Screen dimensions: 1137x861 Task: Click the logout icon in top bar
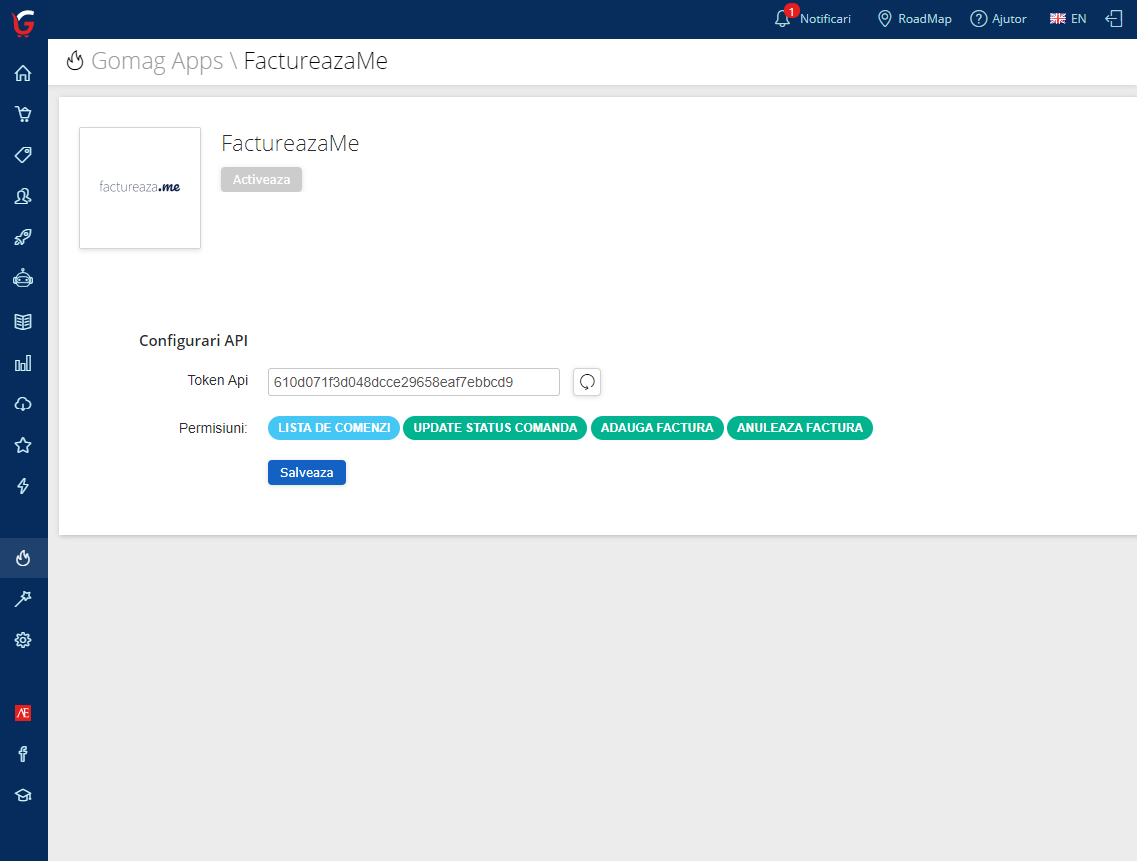click(x=1114, y=19)
